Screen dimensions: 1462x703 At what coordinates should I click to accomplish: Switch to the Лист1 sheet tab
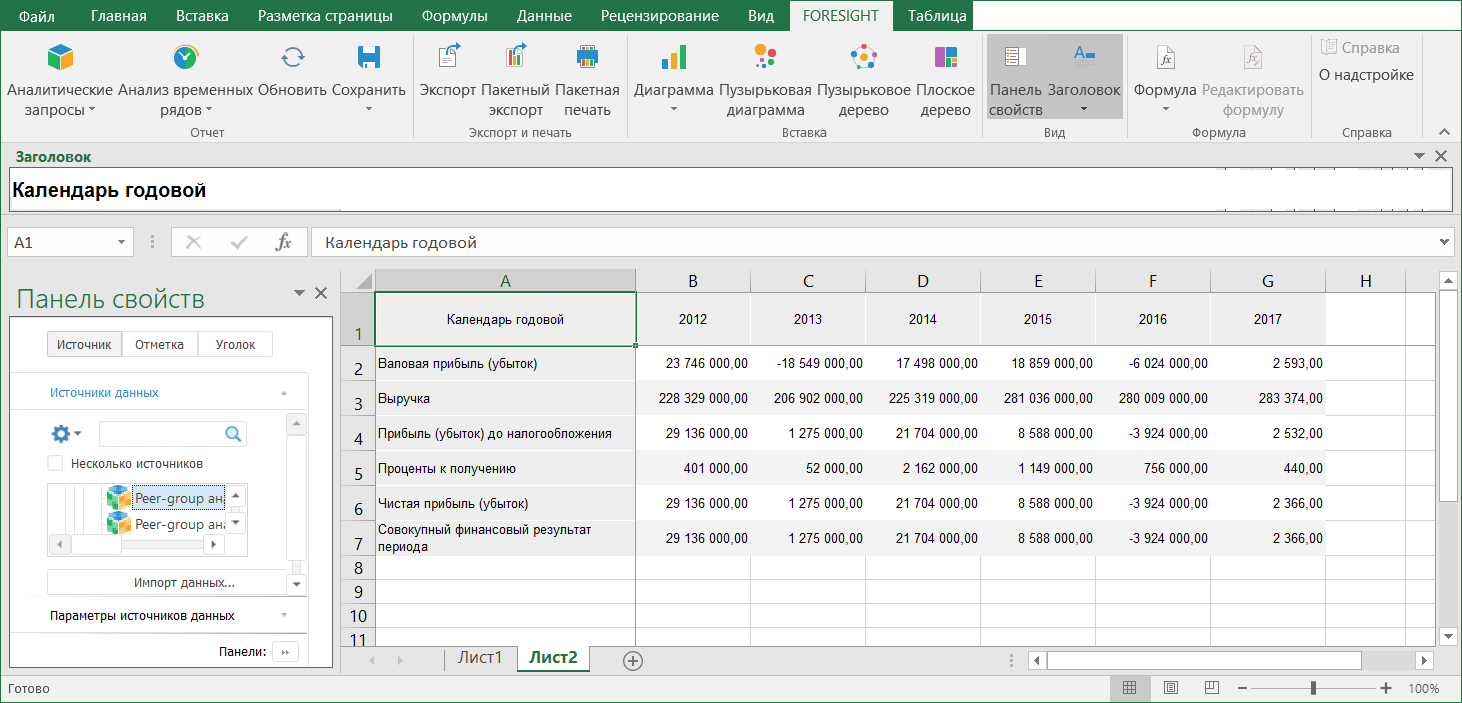click(x=480, y=658)
